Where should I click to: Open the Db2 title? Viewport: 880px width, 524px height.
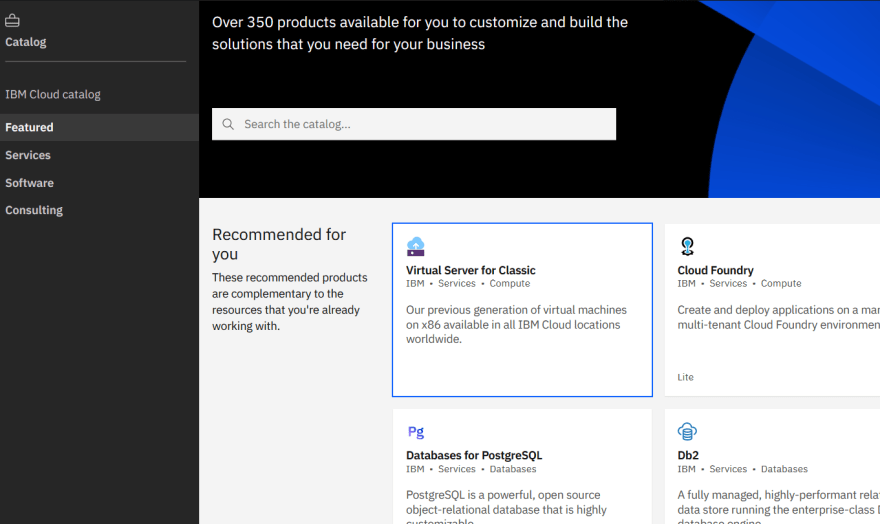688,456
